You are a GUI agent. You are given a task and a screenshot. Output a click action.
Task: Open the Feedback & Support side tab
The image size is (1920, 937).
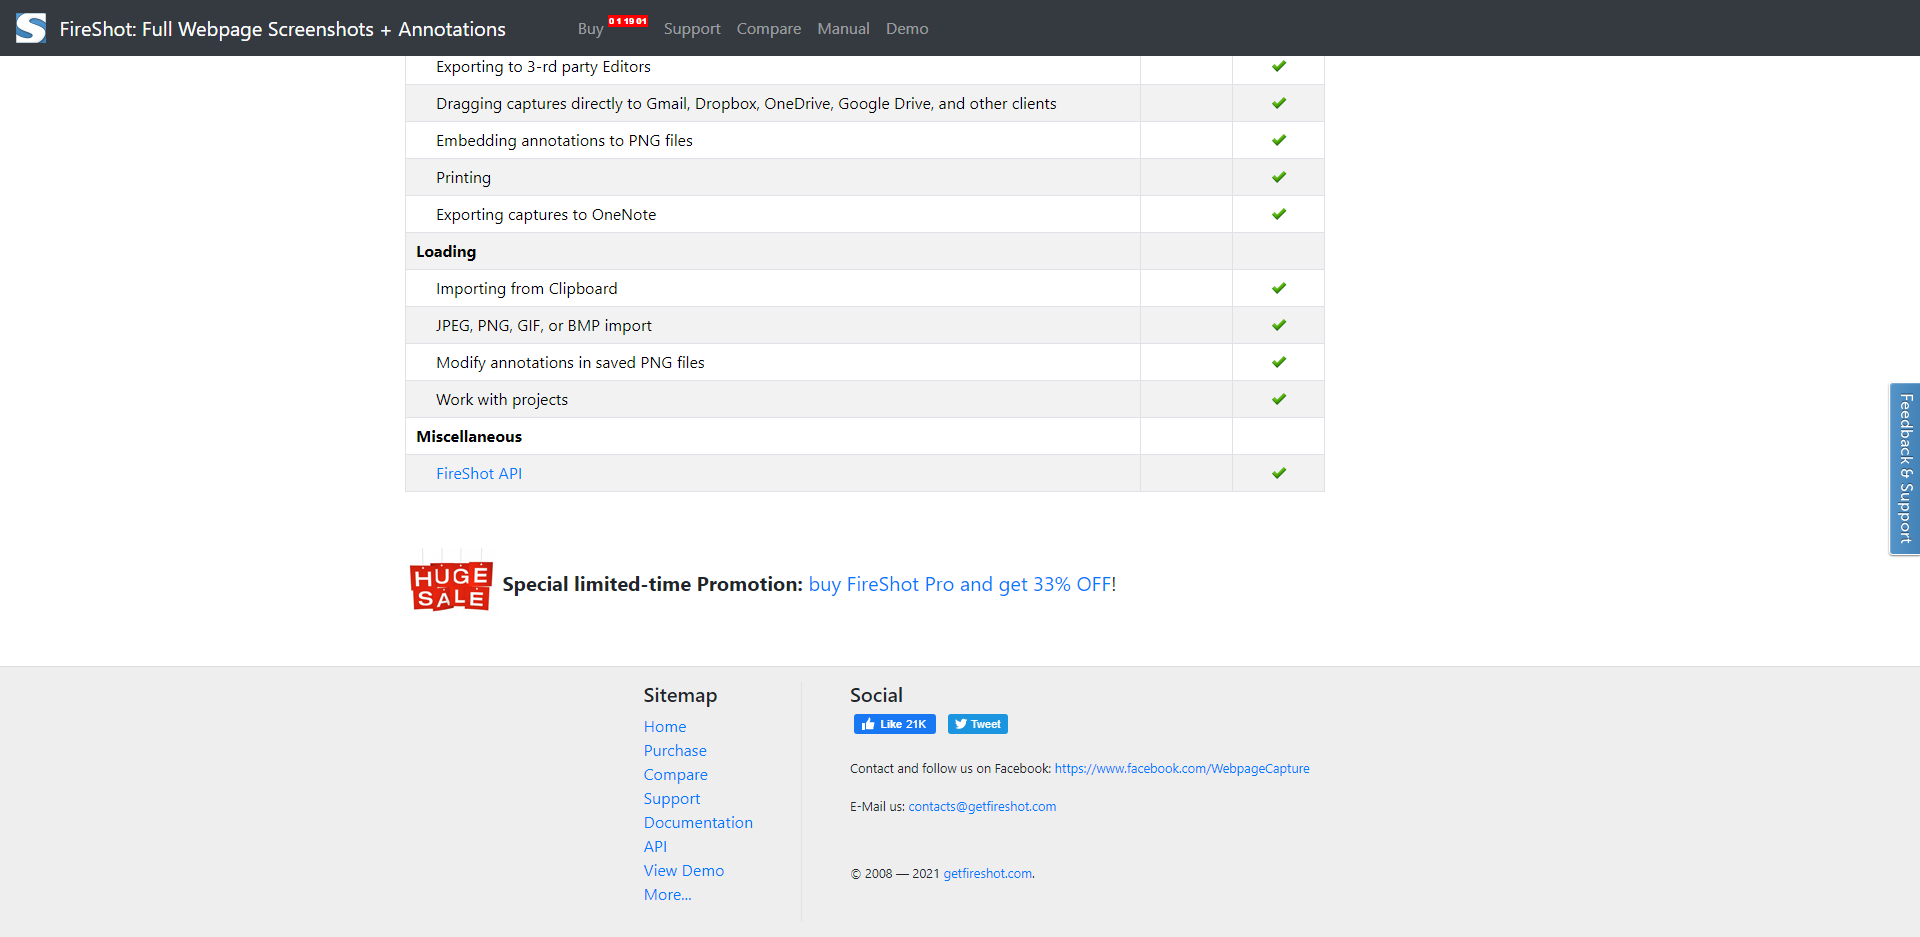(1905, 469)
